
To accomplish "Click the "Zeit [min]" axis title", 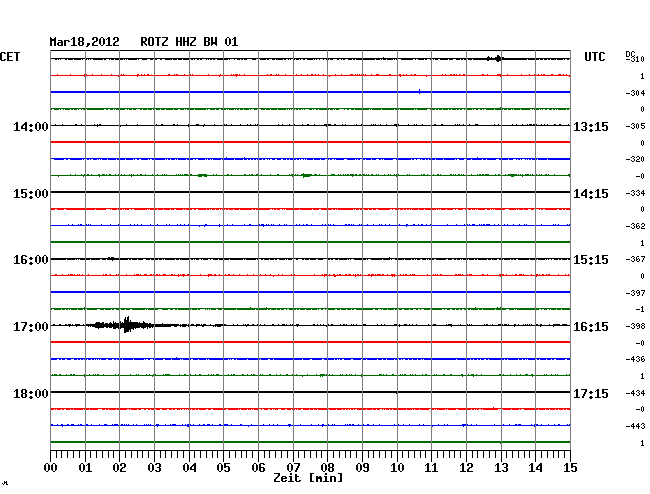I will (x=308, y=478).
